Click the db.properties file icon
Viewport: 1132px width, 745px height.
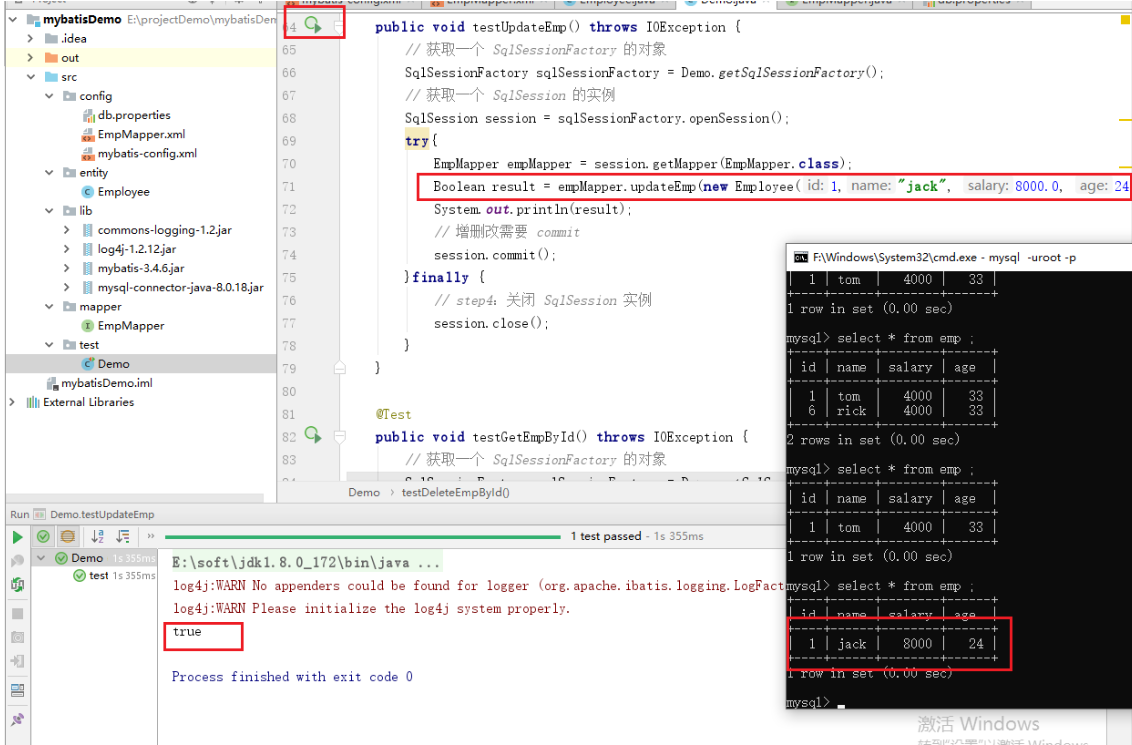88,116
